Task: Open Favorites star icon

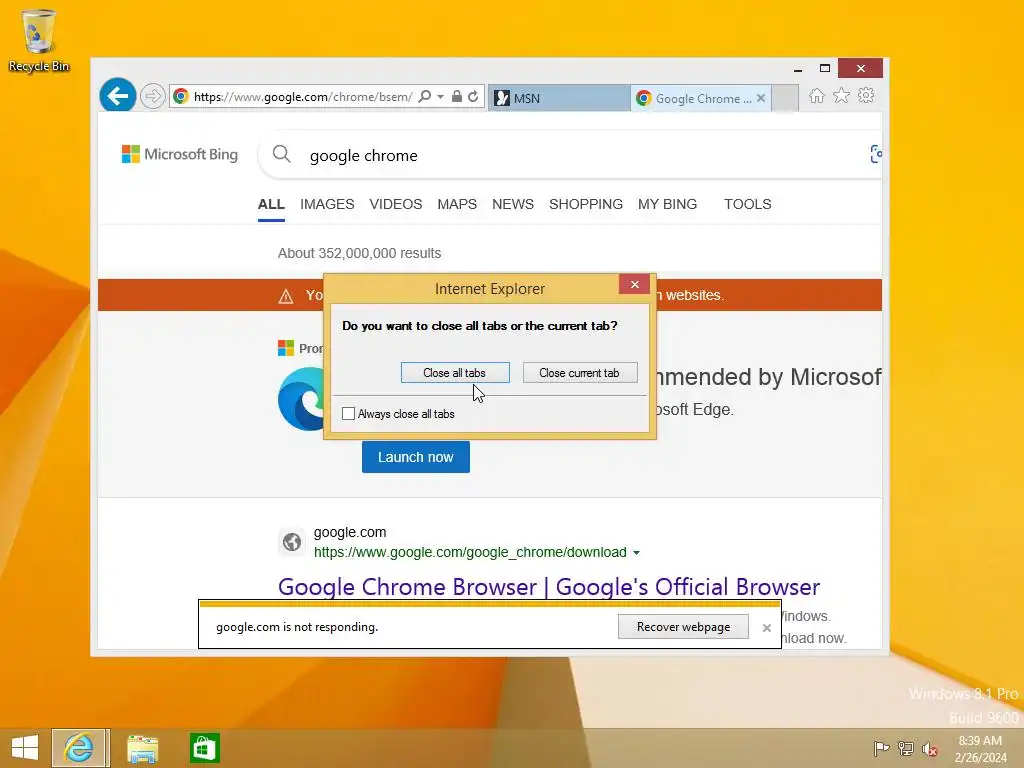Action: [841, 96]
